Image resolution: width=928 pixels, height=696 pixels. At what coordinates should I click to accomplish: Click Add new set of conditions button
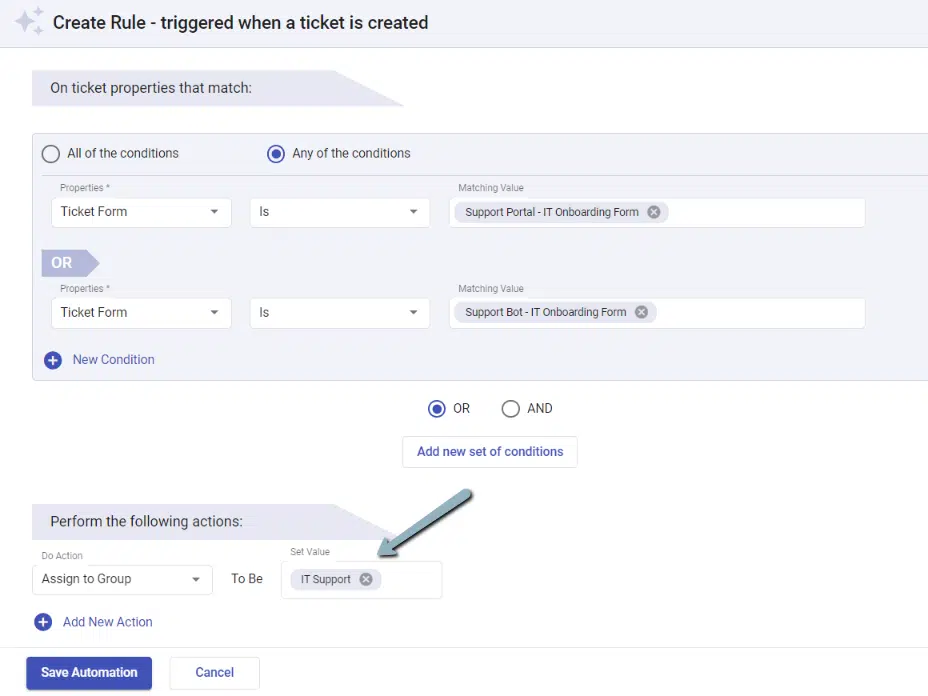(489, 451)
